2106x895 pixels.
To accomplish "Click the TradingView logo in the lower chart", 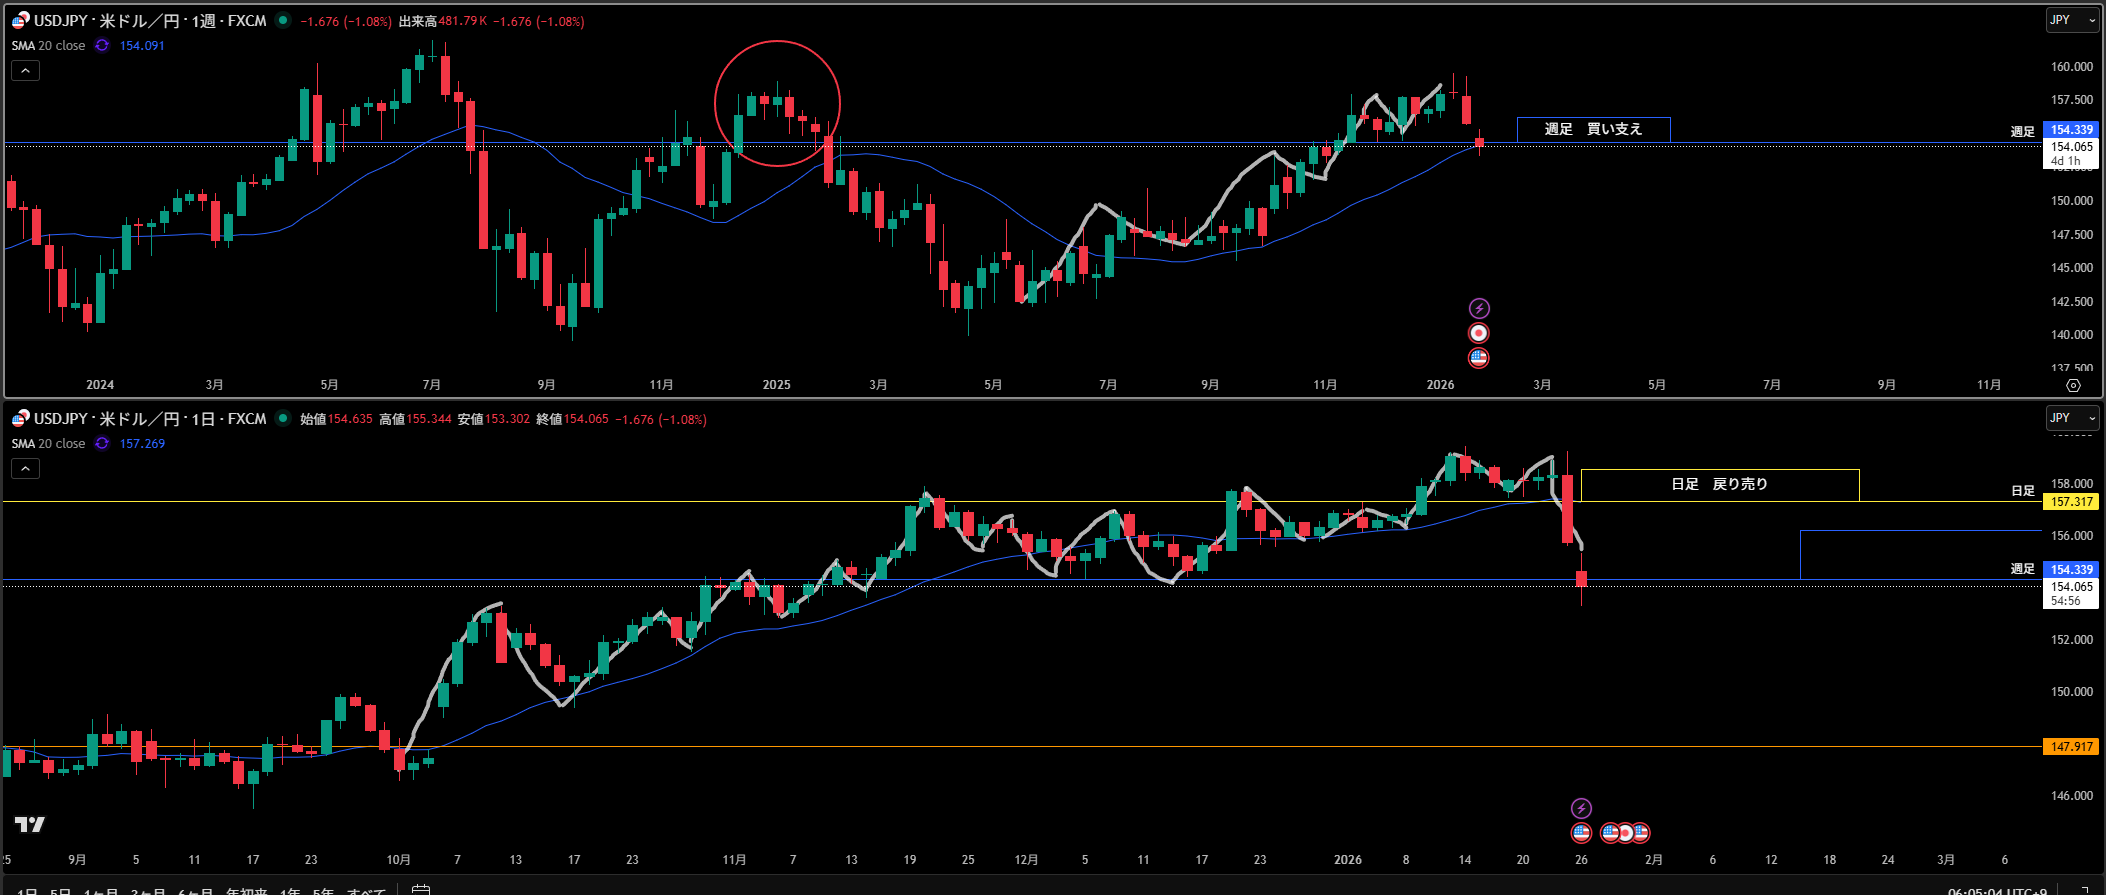I will click(x=30, y=824).
